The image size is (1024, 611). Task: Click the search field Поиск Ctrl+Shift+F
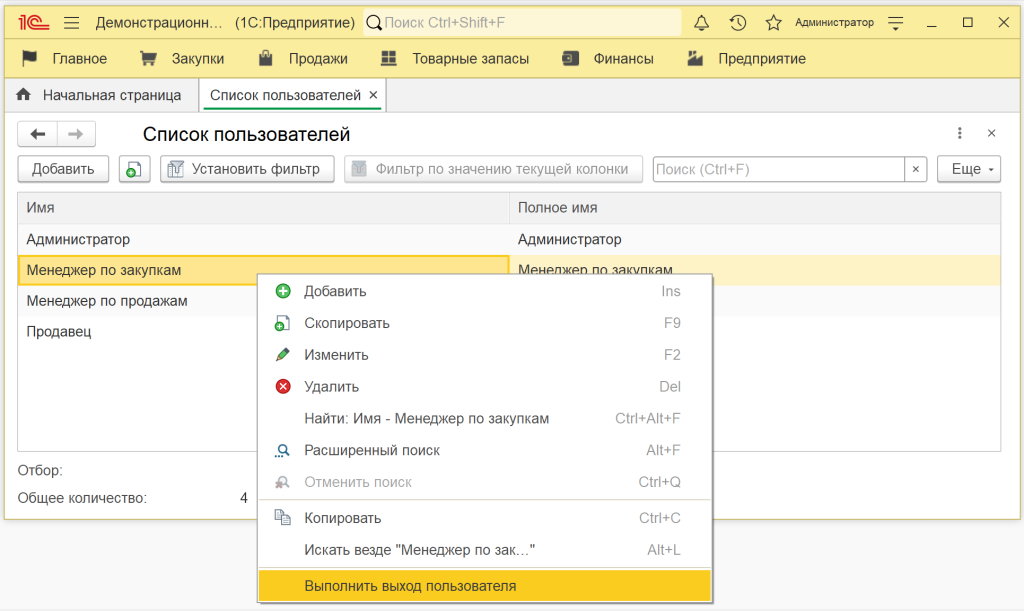pos(522,23)
